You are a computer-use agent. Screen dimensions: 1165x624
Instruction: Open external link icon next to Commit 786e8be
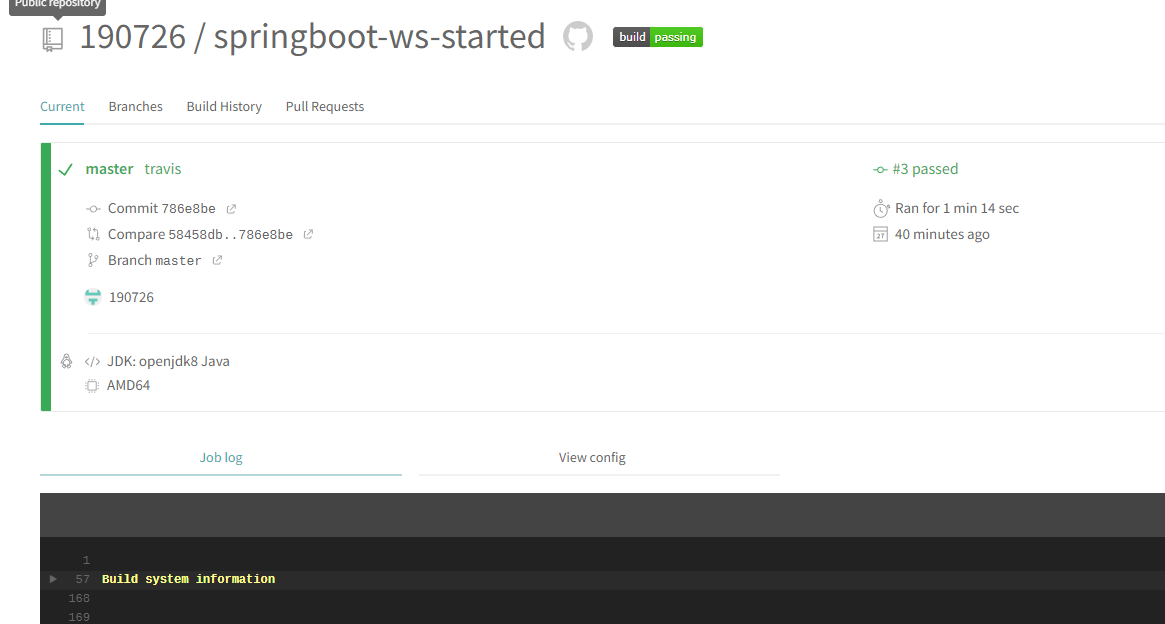[231, 209]
